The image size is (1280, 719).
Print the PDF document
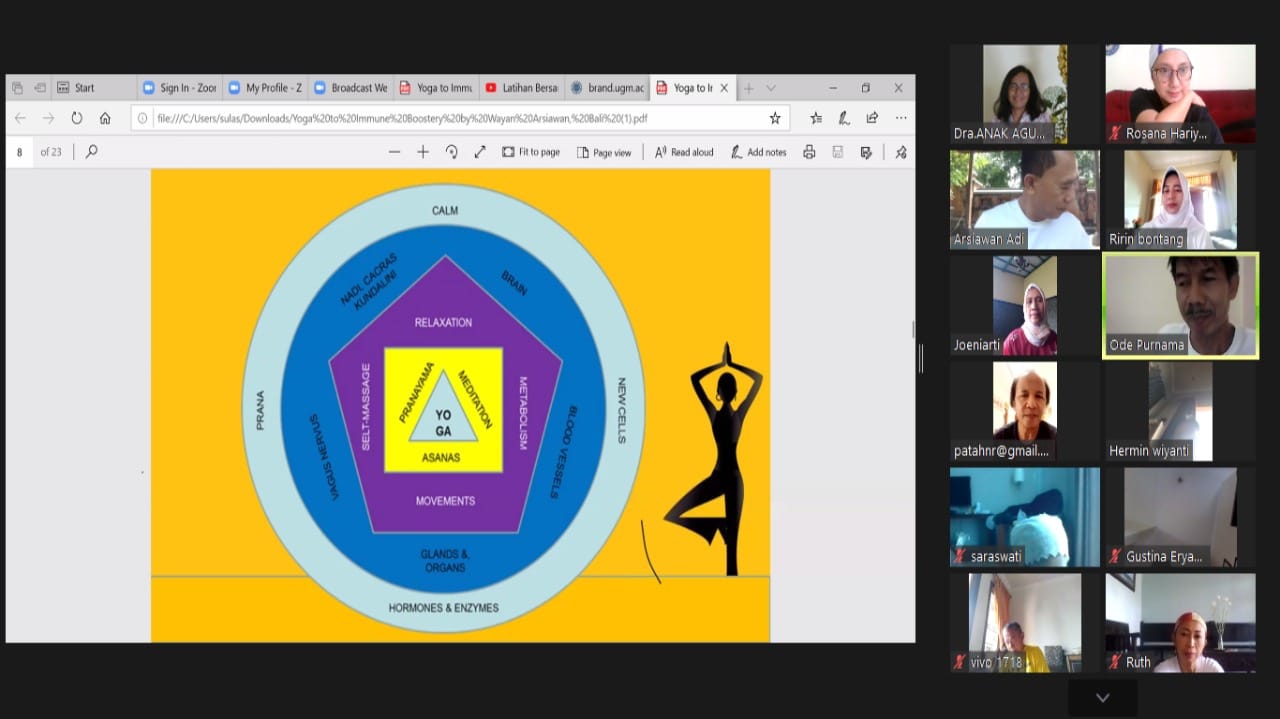click(809, 152)
